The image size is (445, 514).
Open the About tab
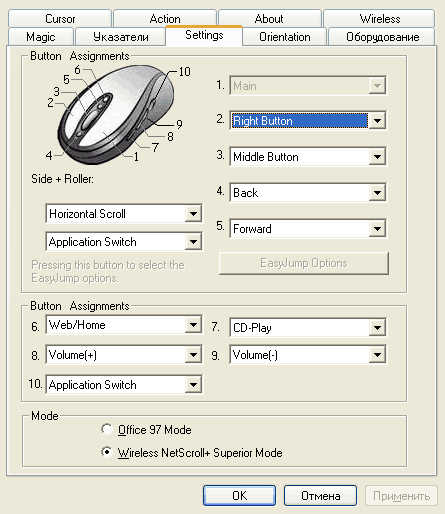[269, 18]
